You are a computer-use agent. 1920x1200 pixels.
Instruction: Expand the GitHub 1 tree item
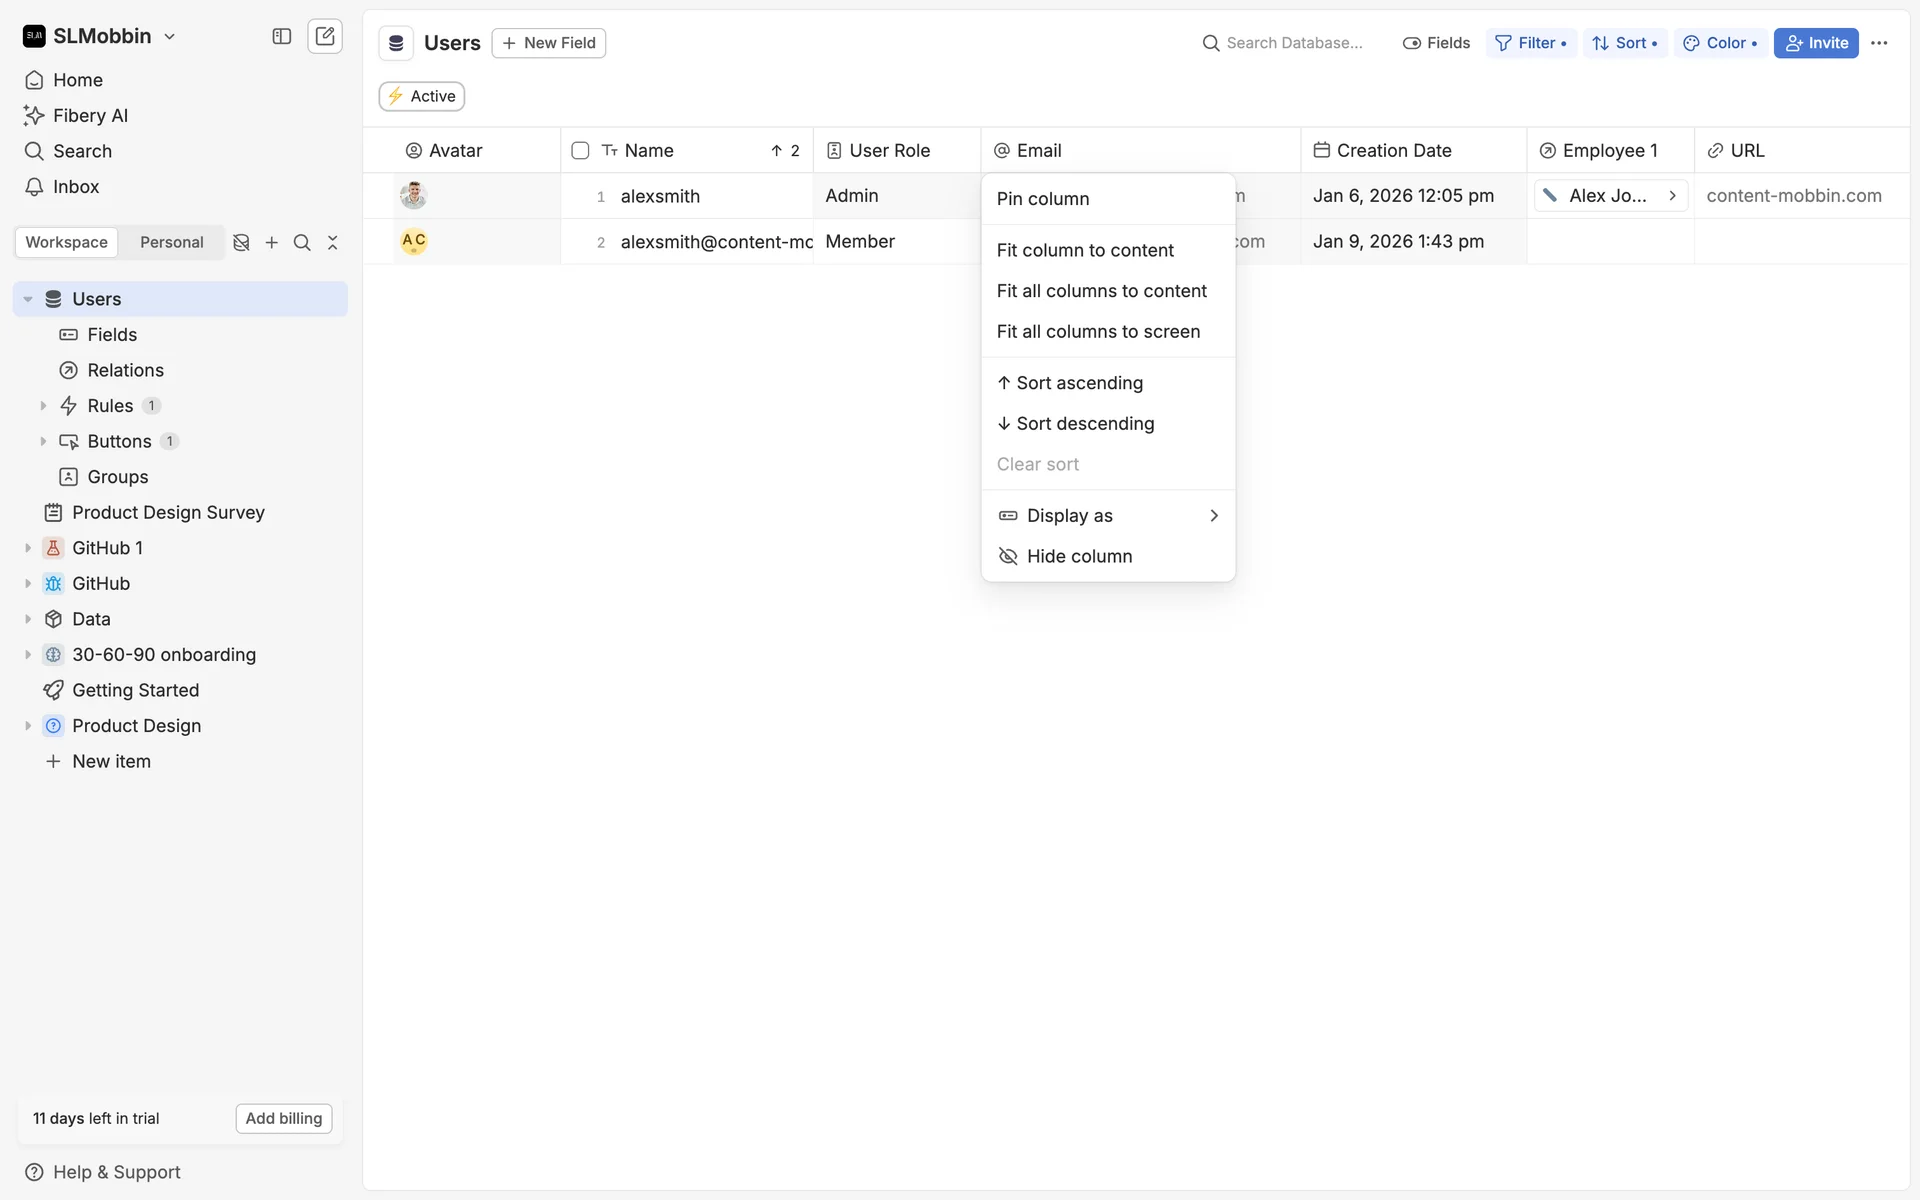[28, 548]
